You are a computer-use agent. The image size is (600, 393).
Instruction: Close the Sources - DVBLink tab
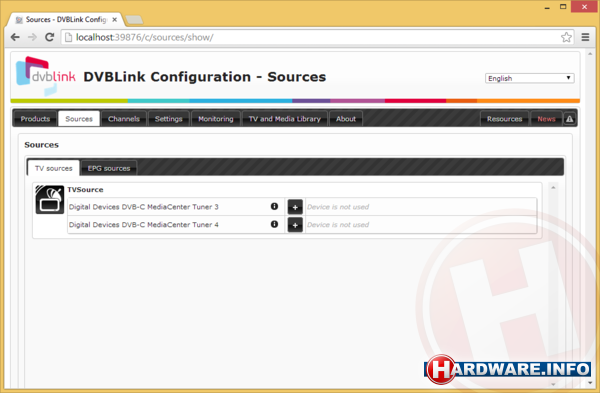[x=114, y=20]
